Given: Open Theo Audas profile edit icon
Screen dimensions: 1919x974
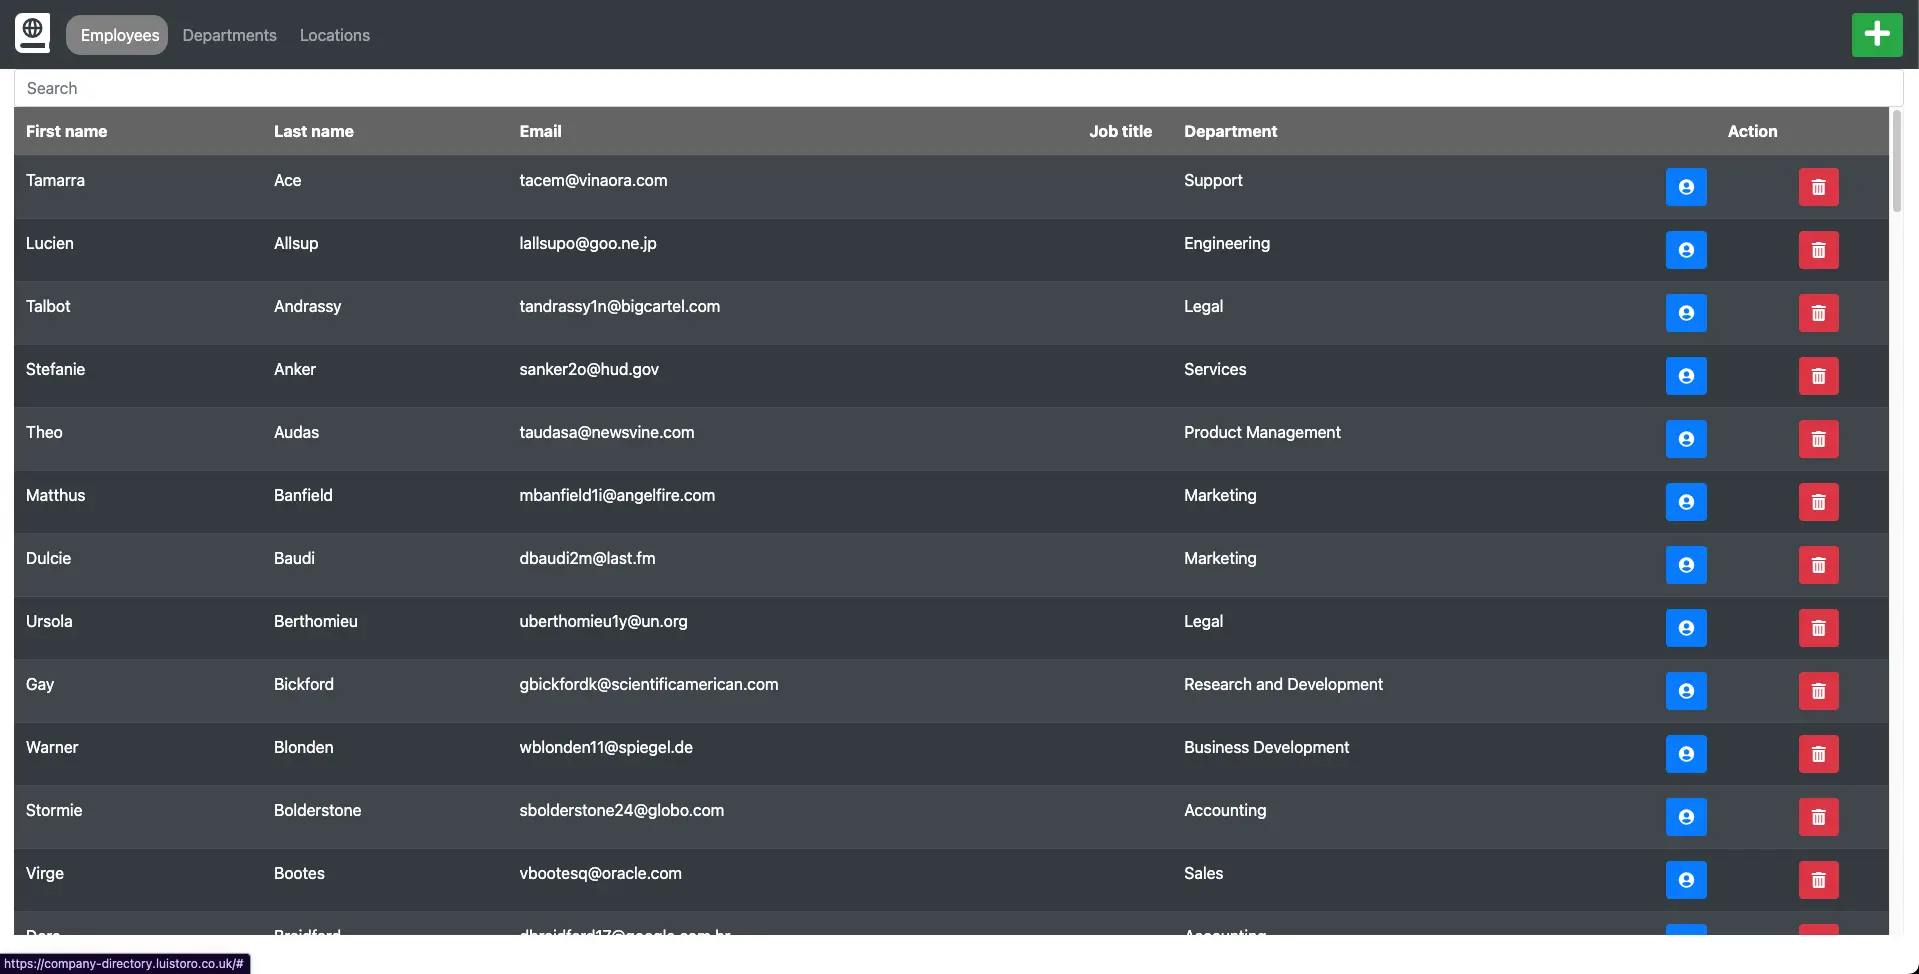Looking at the screenshot, I should [1685, 439].
